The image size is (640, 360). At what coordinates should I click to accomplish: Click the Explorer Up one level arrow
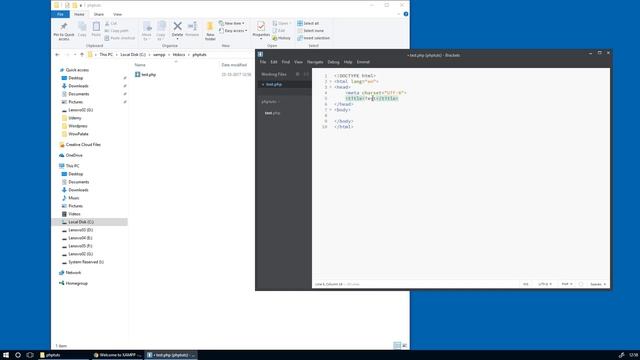[x=82, y=55]
